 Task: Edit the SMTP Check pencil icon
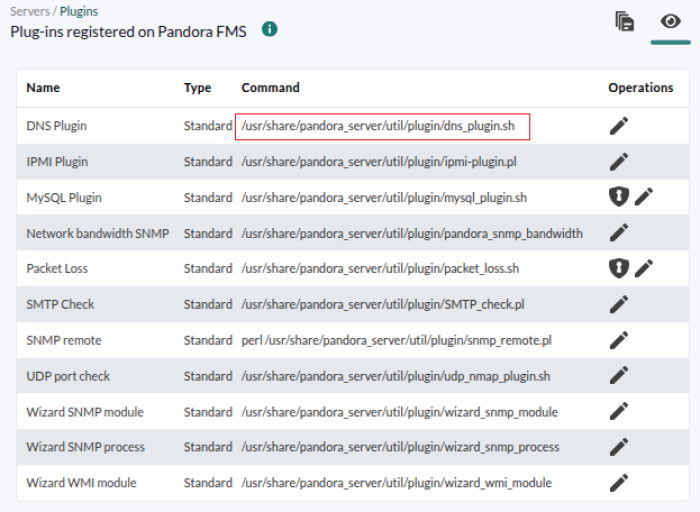[x=619, y=304]
